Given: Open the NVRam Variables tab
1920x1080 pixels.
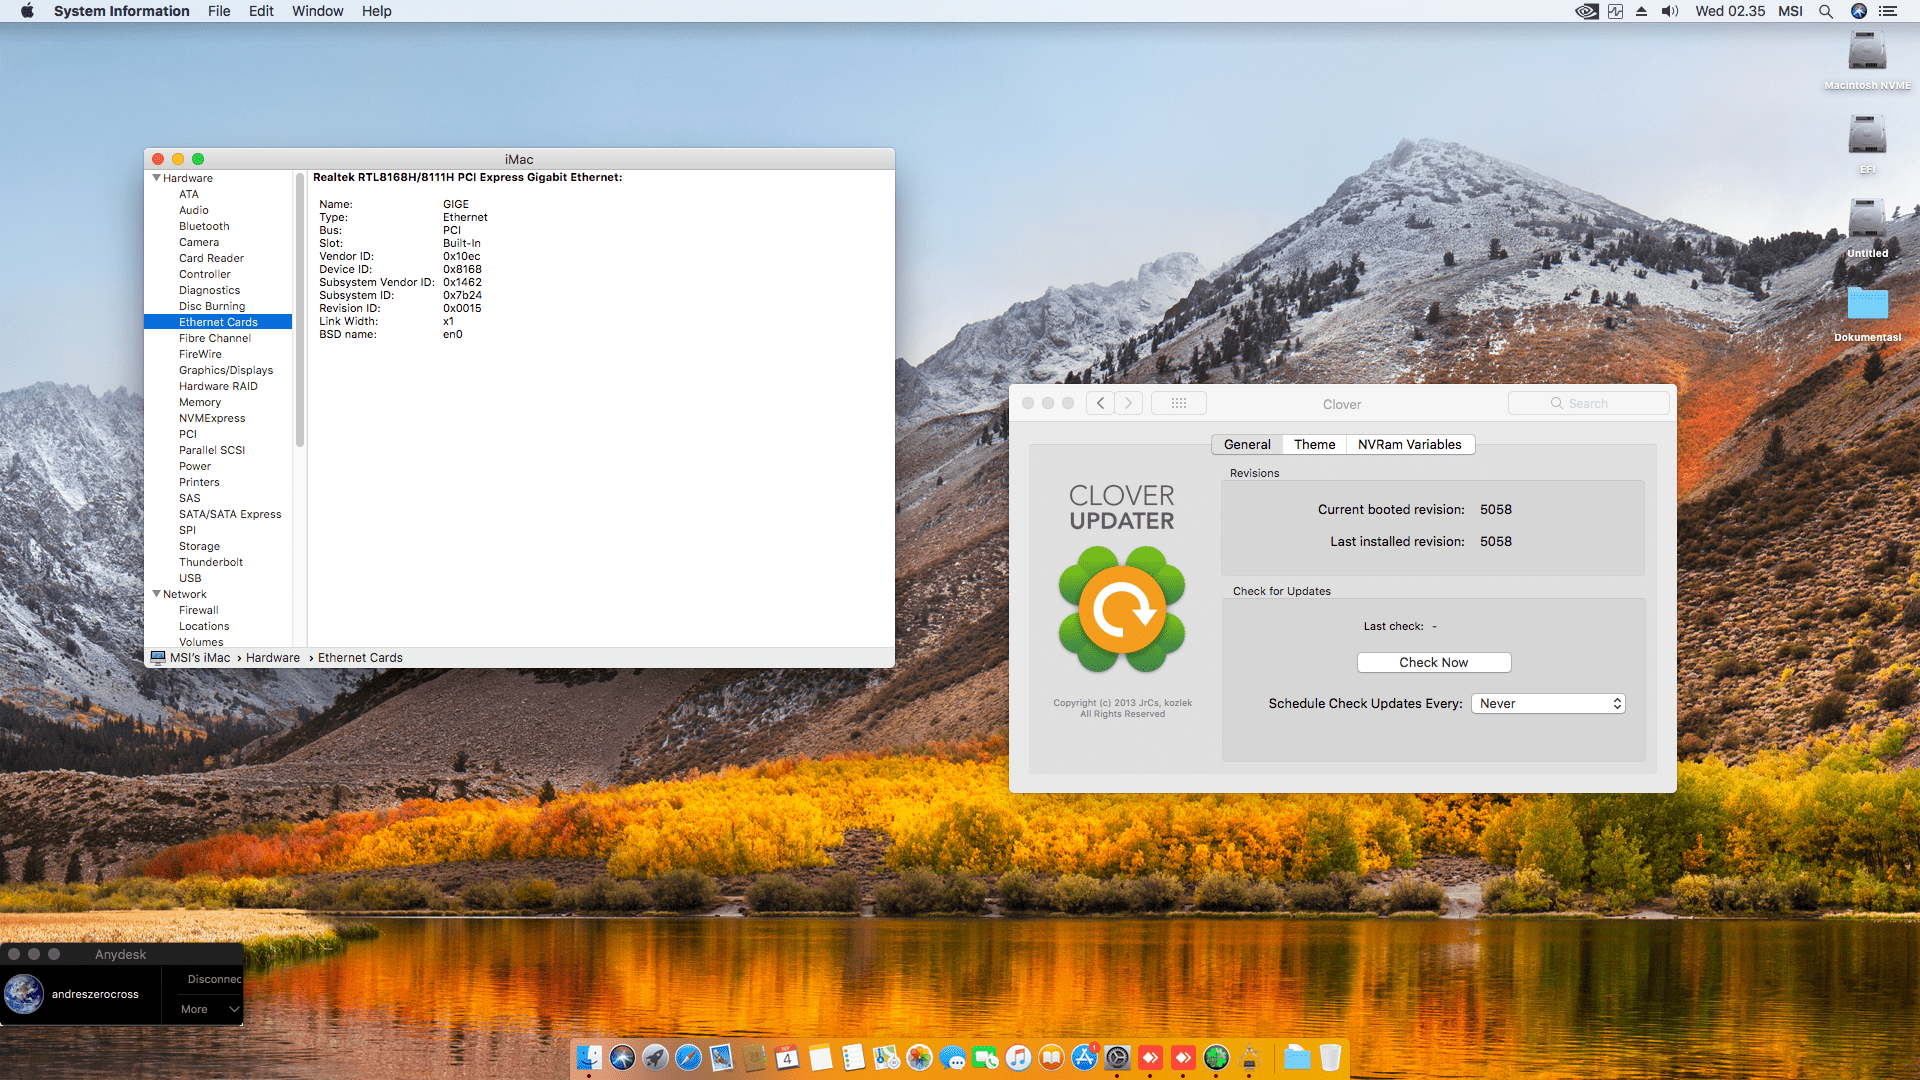Looking at the screenshot, I should [1409, 444].
